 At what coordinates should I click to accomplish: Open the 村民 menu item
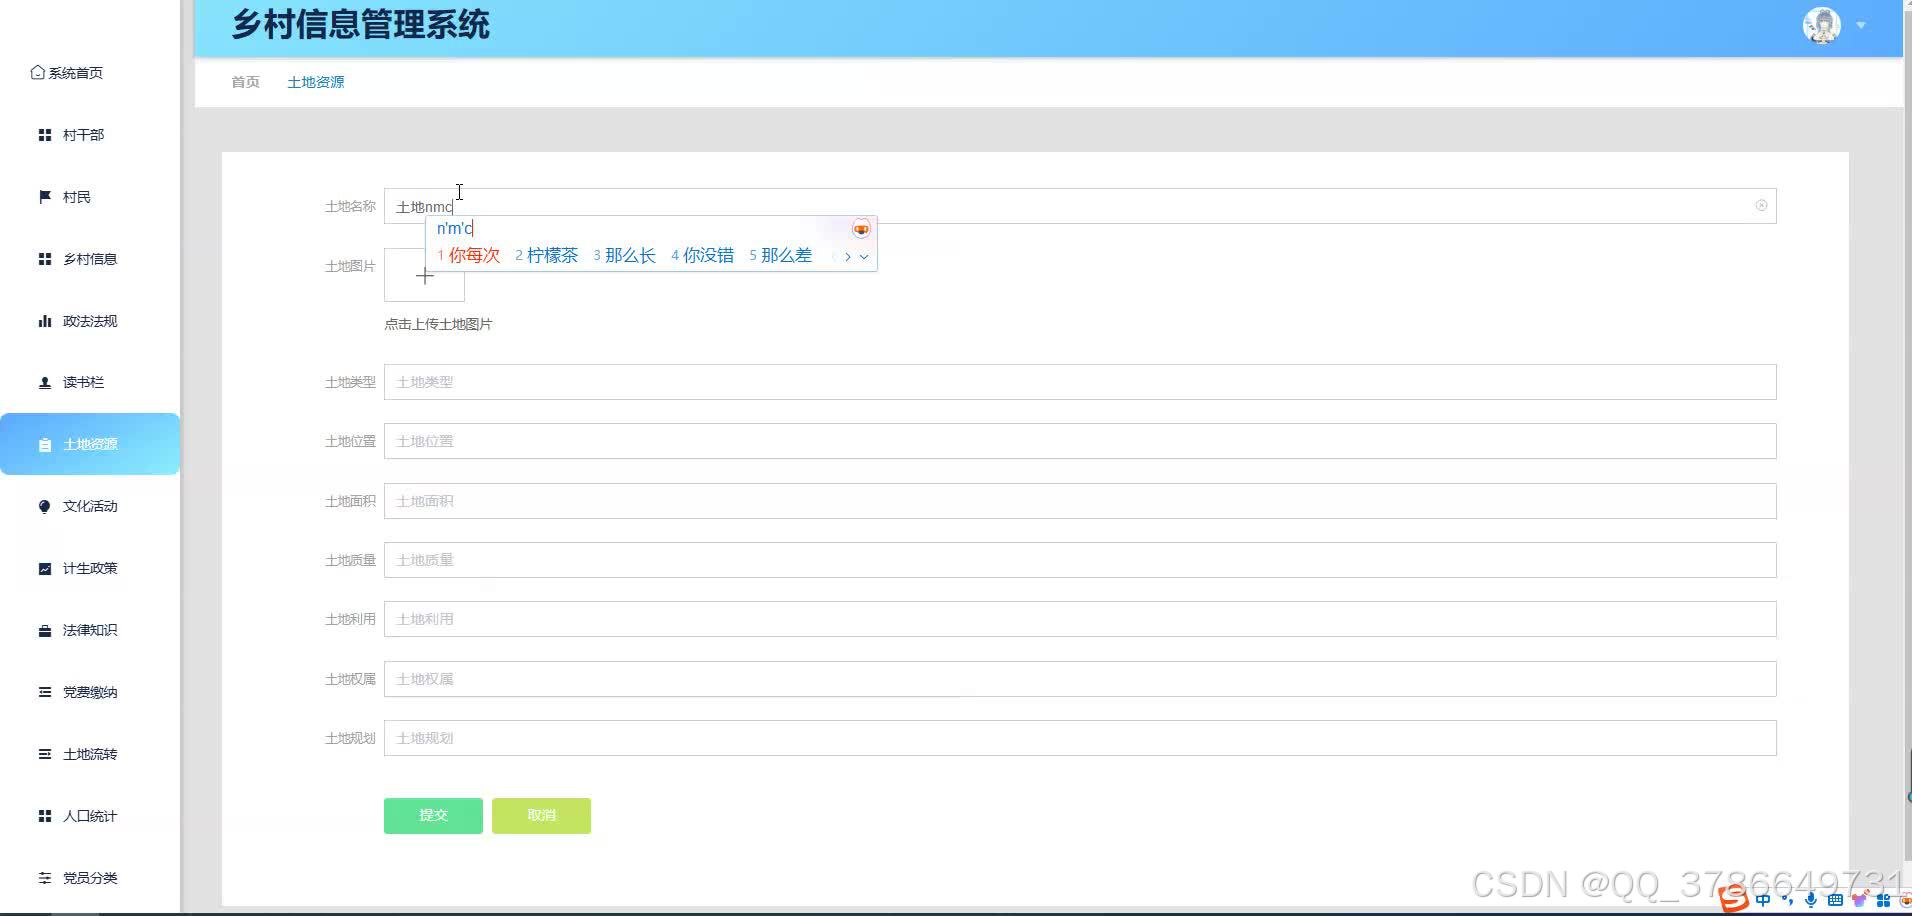click(90, 197)
